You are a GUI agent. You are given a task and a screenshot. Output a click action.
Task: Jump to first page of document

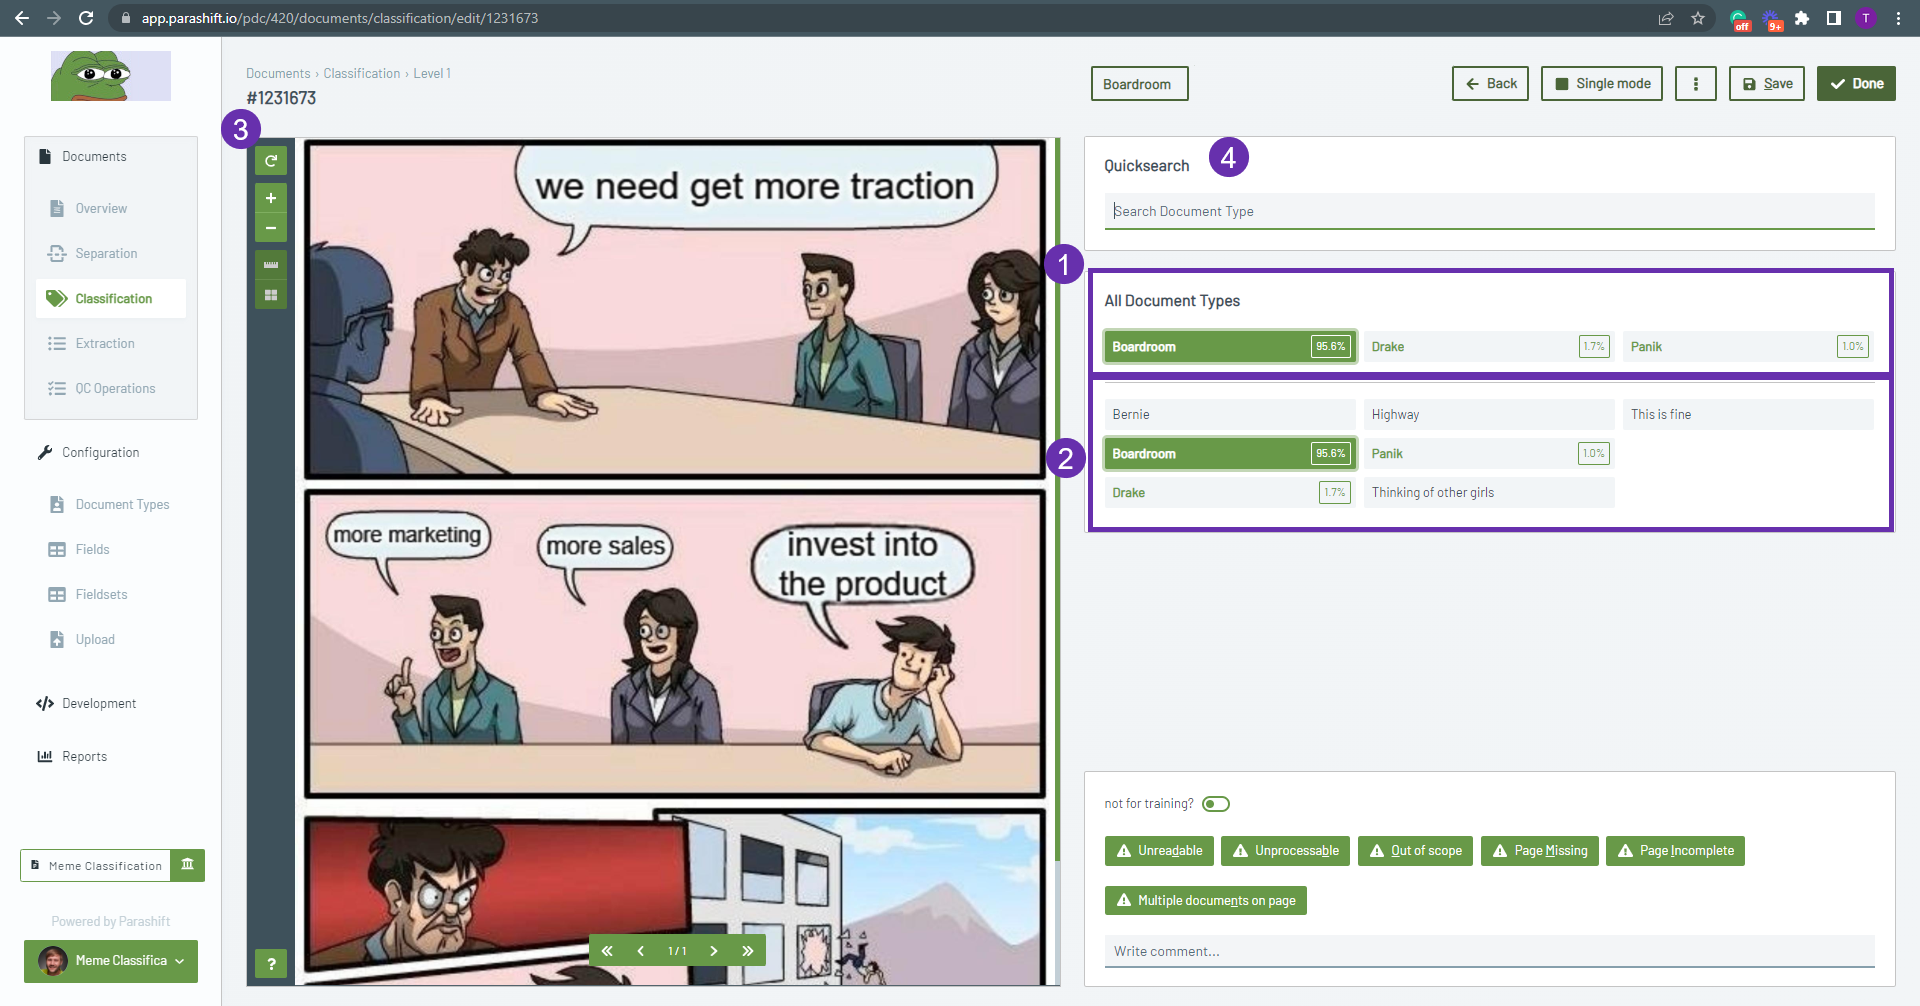(607, 951)
